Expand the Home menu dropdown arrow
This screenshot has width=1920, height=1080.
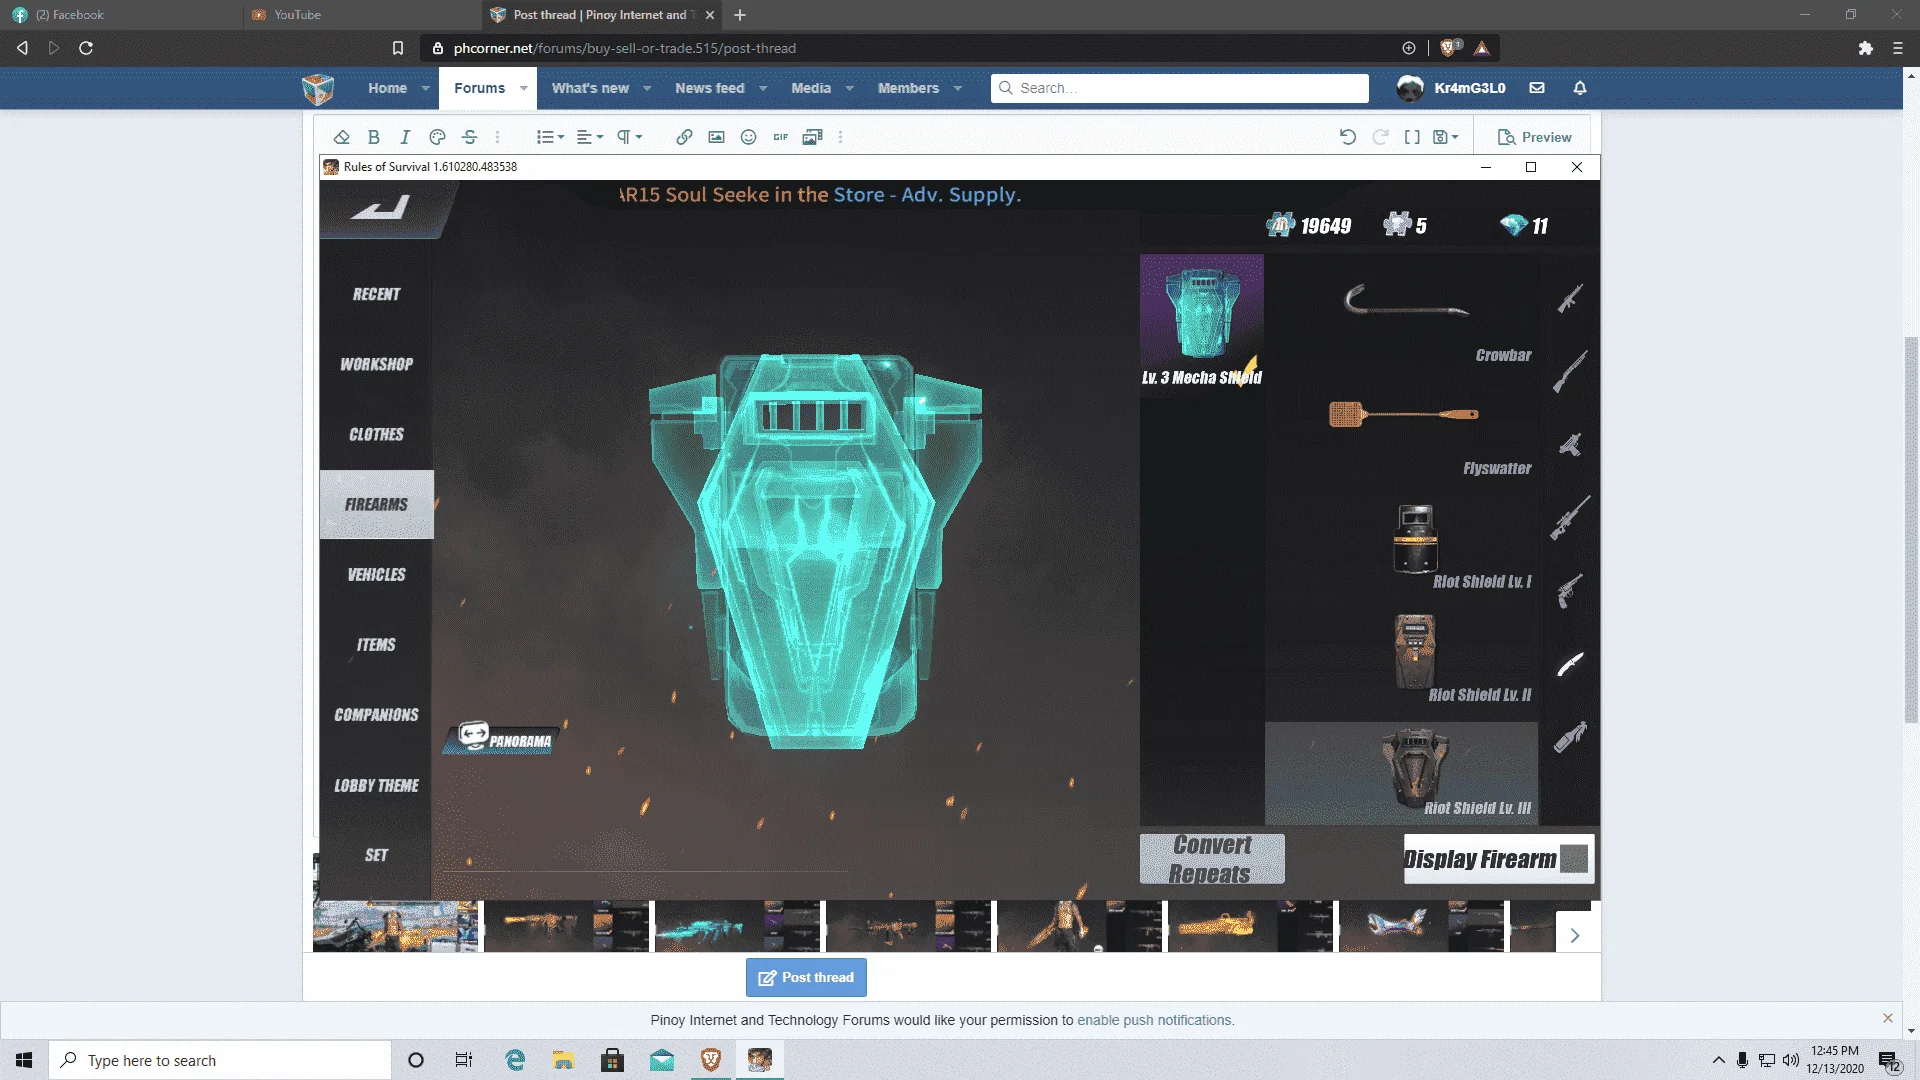coord(425,88)
